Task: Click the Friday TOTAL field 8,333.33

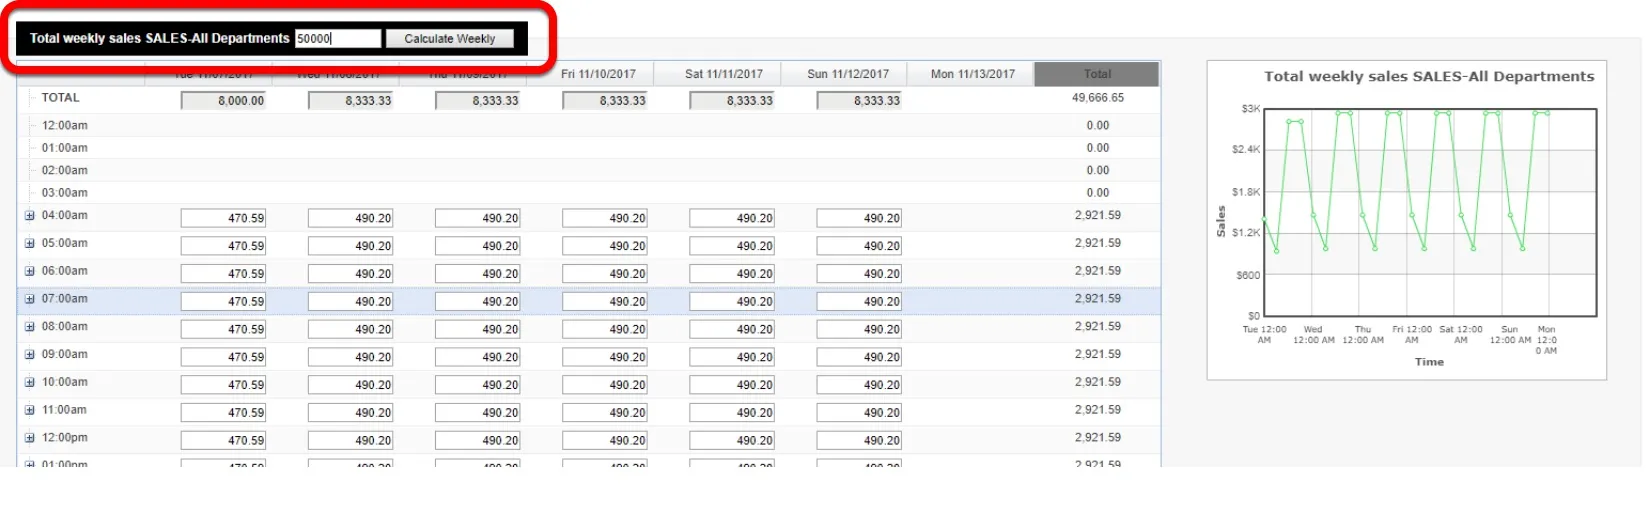Action: [x=604, y=101]
